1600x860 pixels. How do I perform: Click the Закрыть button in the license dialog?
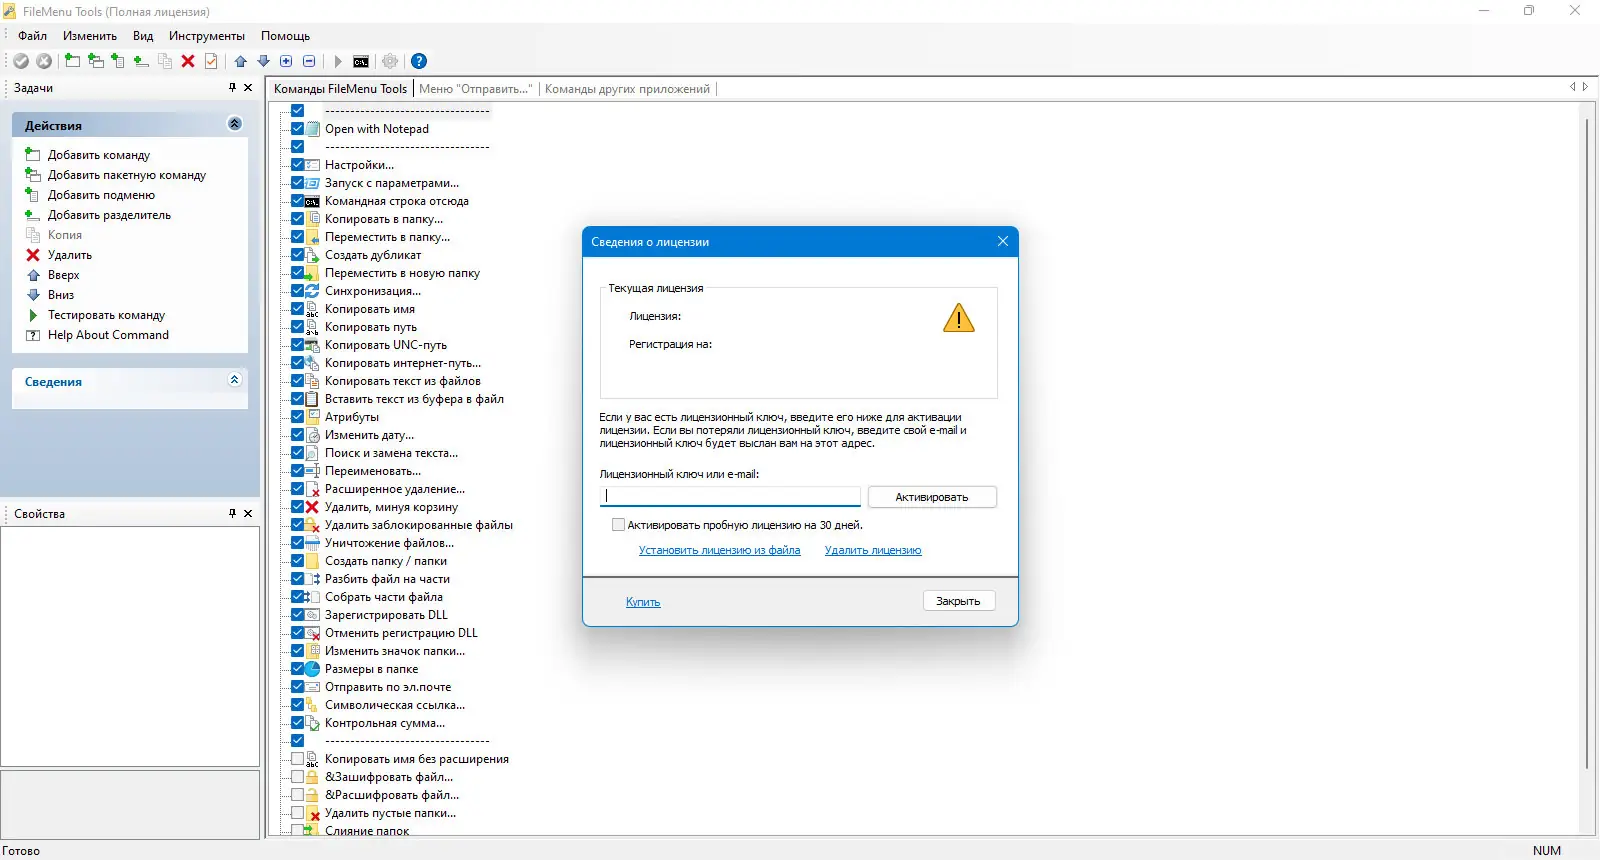[x=958, y=601]
